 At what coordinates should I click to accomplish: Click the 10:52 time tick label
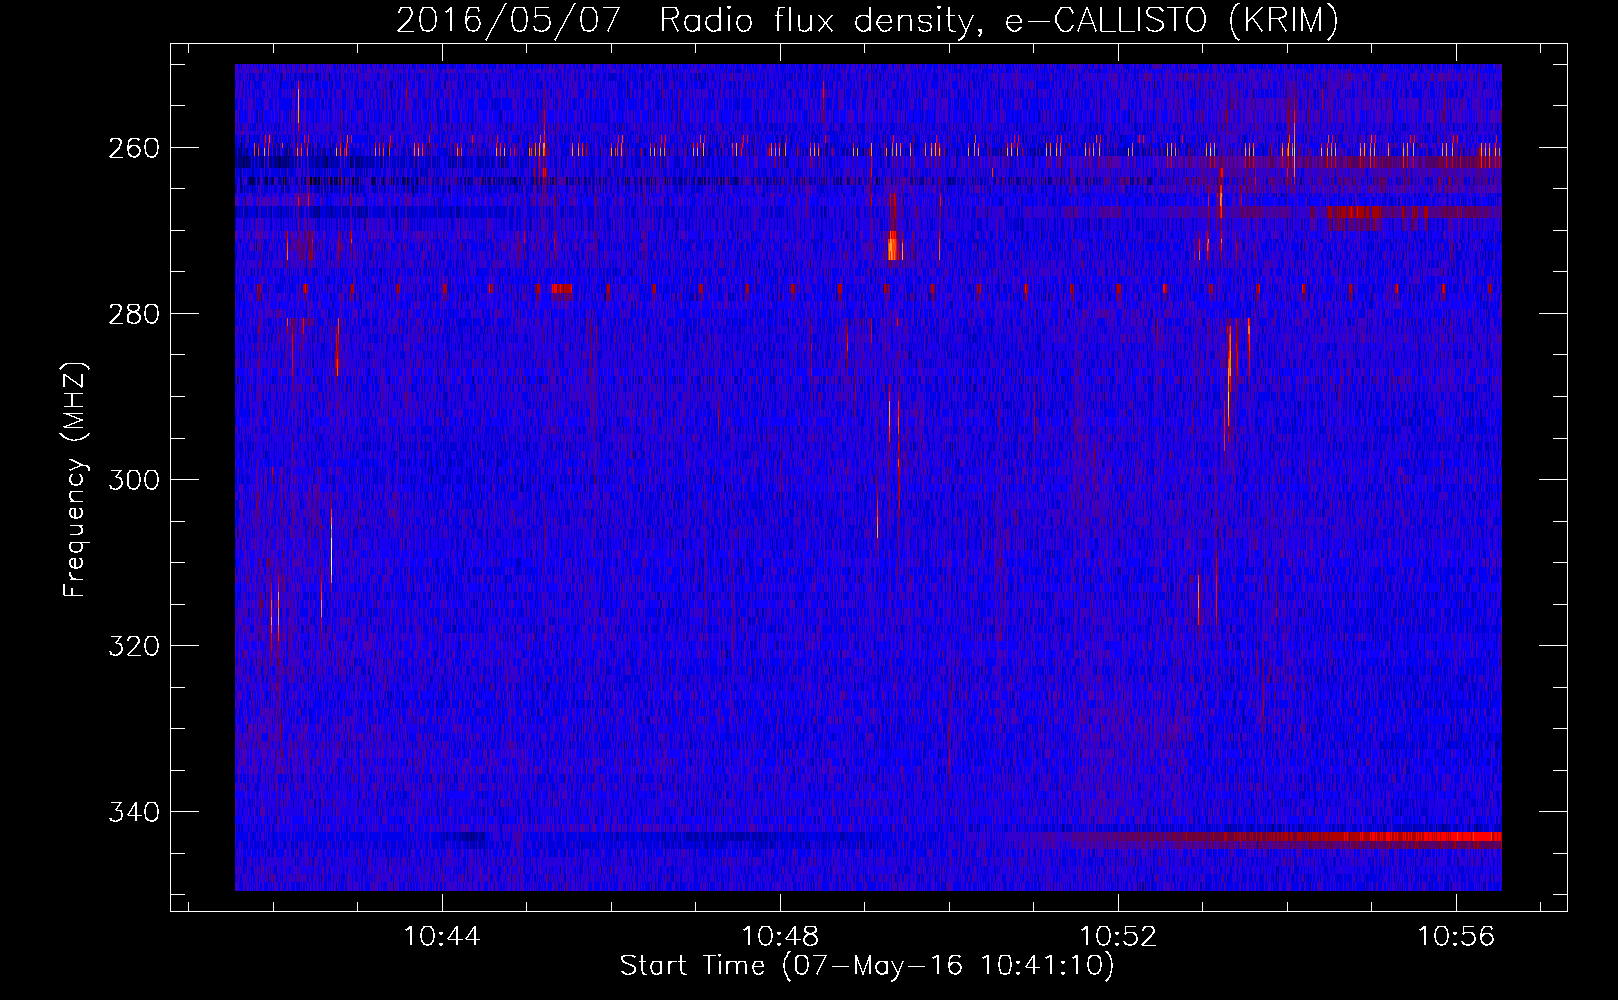(x=1118, y=937)
